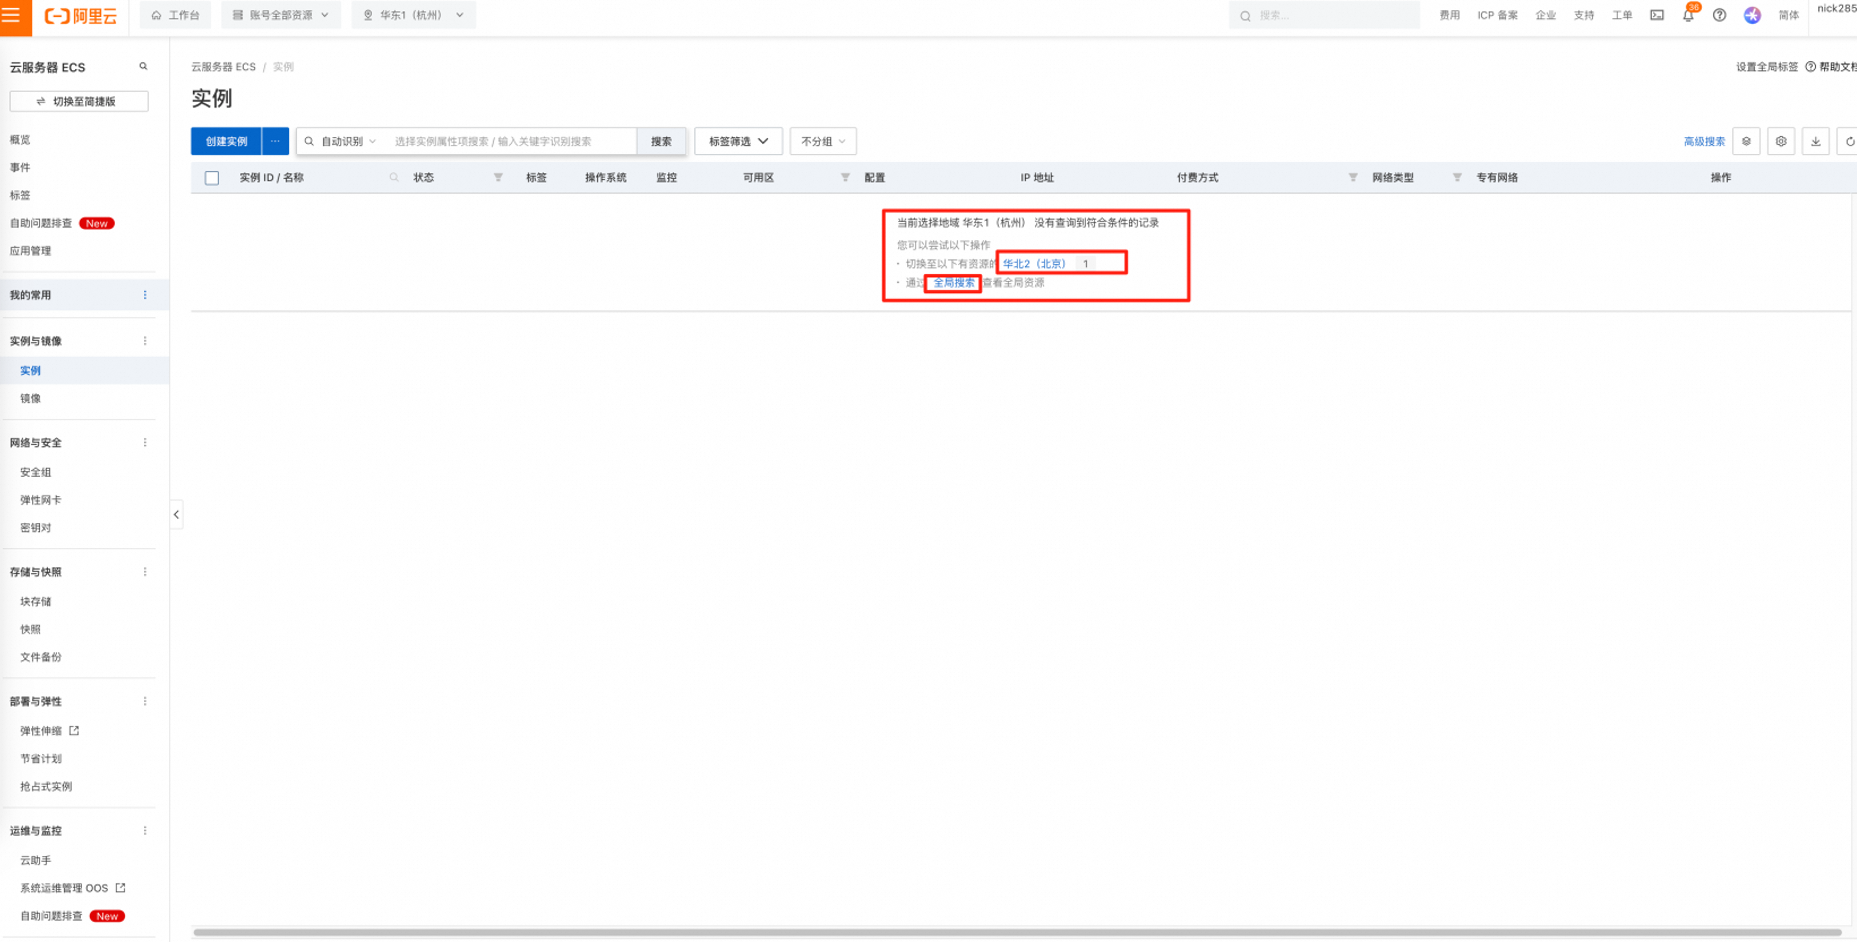Open the 我的常用 more options menu
Screen dimensions: 1857x942
pos(145,295)
